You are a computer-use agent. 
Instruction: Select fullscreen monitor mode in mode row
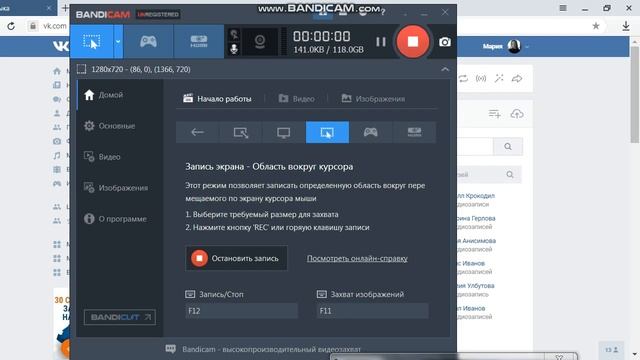point(284,132)
